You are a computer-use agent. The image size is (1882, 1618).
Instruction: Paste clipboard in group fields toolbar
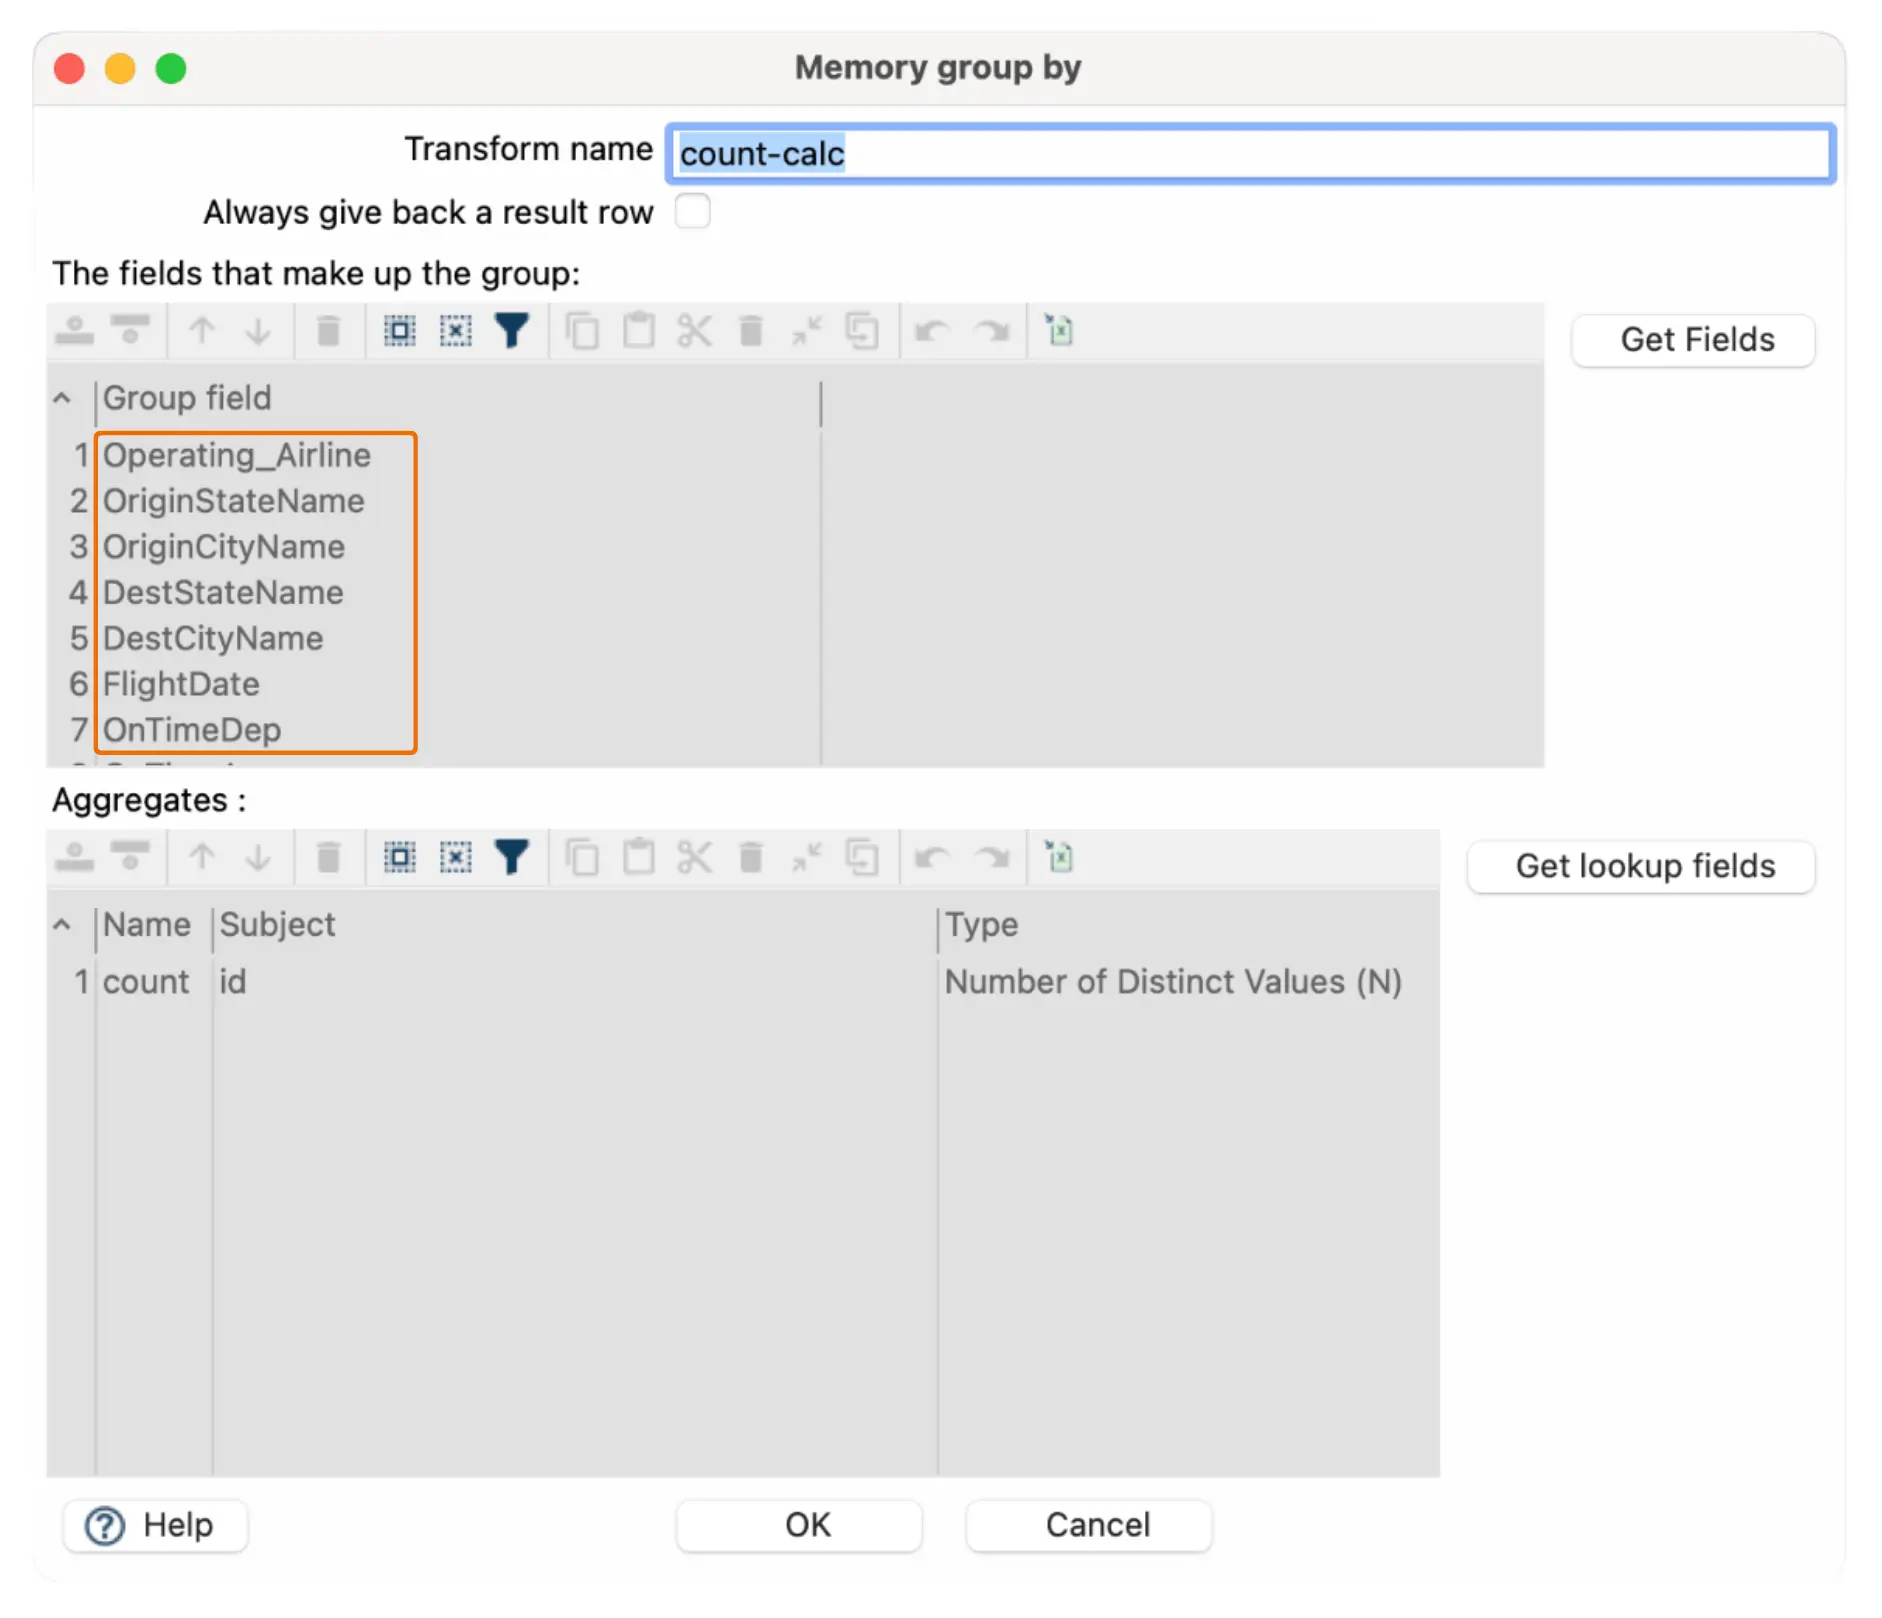[638, 331]
